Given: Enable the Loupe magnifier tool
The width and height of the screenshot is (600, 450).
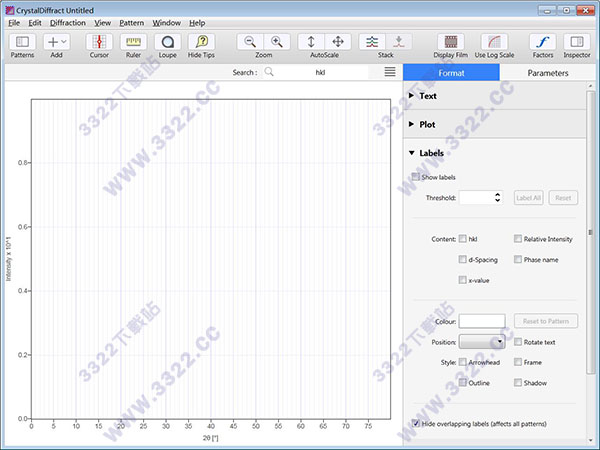Looking at the screenshot, I should tap(167, 42).
